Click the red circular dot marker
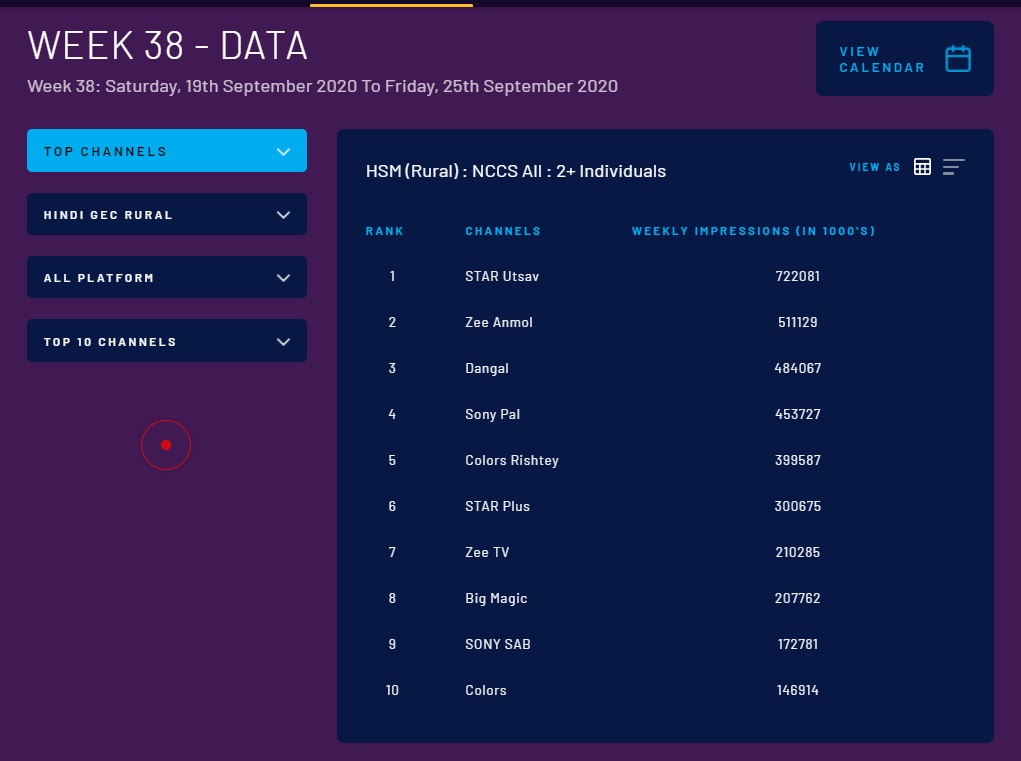This screenshot has width=1021, height=761. pos(166,445)
